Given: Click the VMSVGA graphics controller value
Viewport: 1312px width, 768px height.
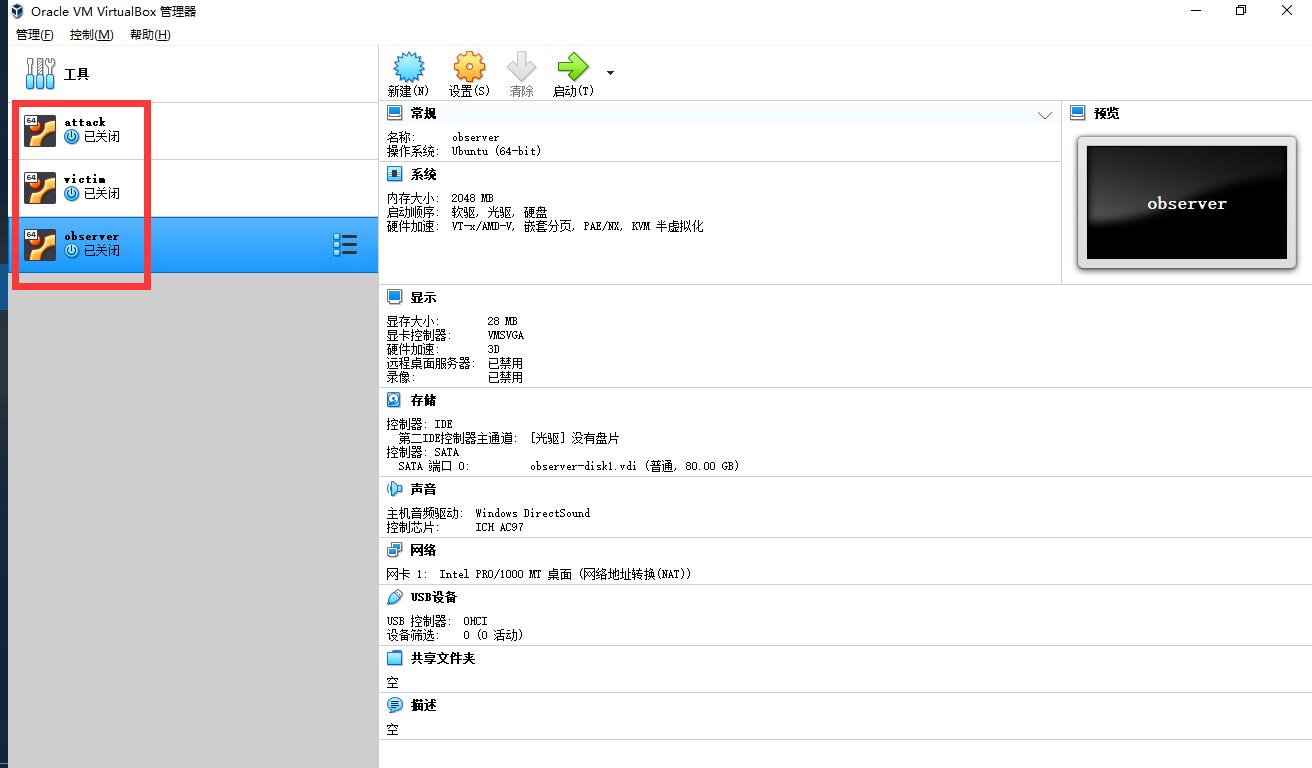Looking at the screenshot, I should point(505,336).
